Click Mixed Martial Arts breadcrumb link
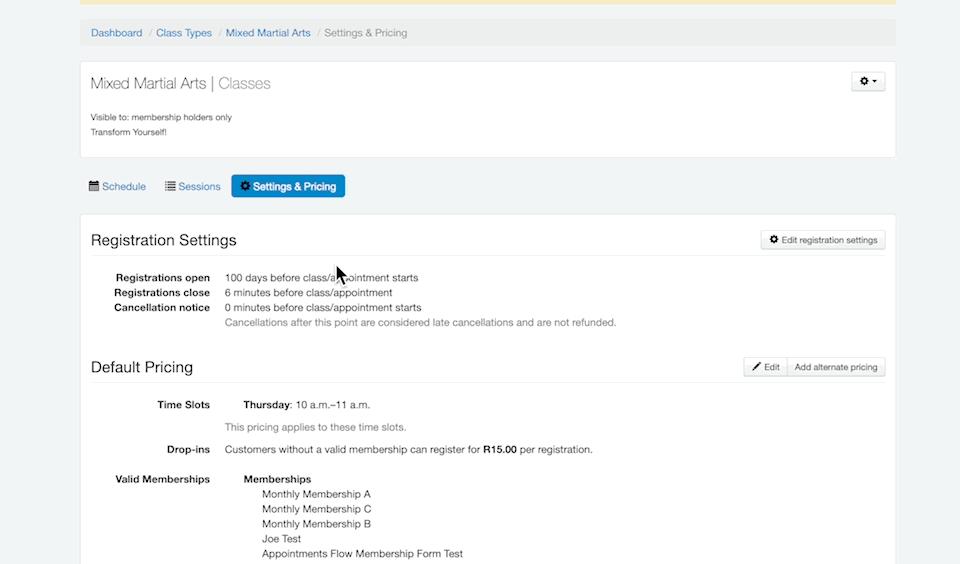Viewport: 960px width, 564px height. (x=268, y=33)
